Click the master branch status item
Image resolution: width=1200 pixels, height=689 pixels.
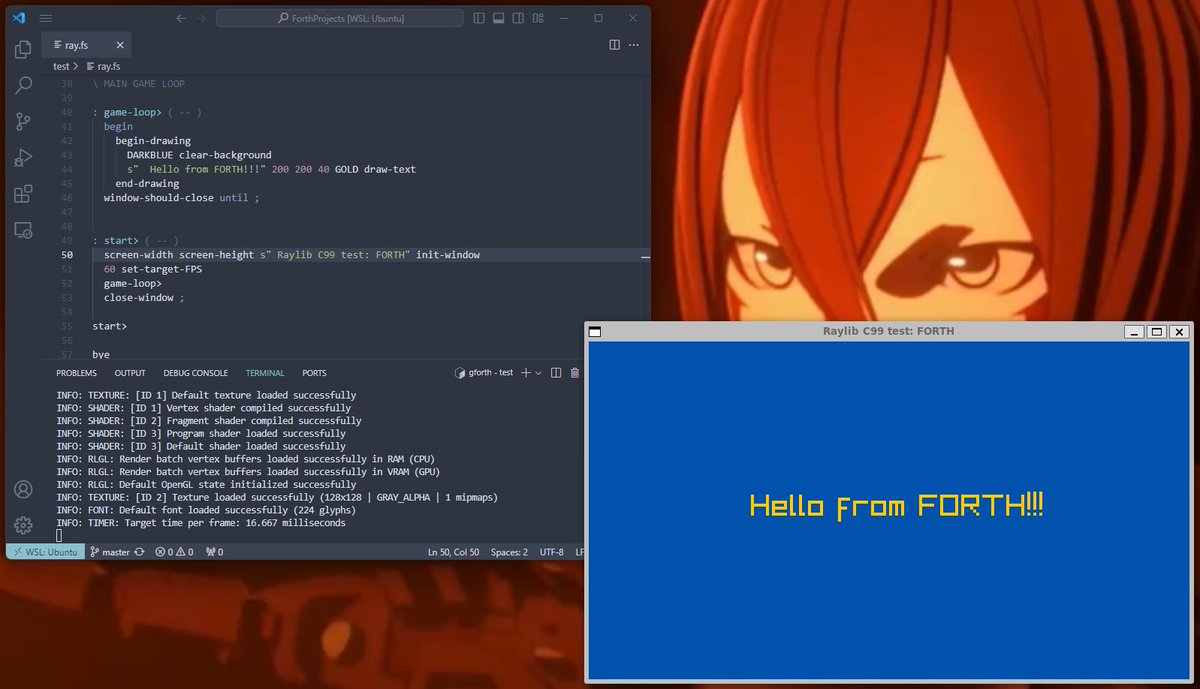coord(110,552)
